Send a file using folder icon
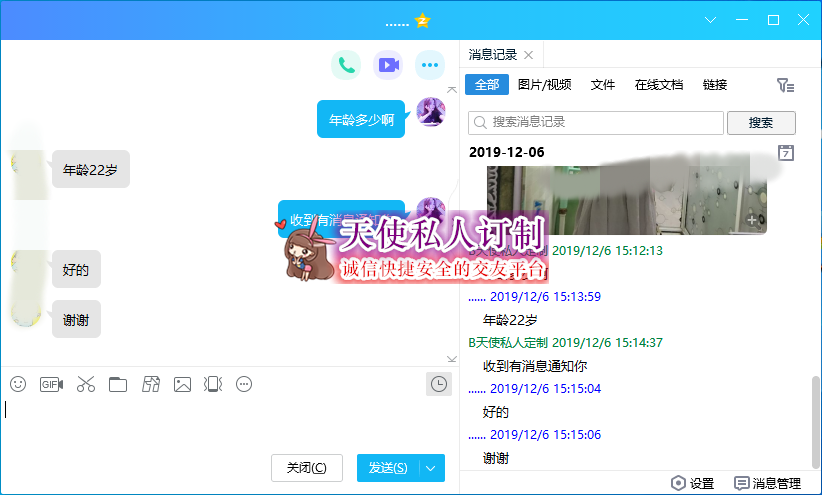The height and width of the screenshot is (495, 822). point(118,384)
